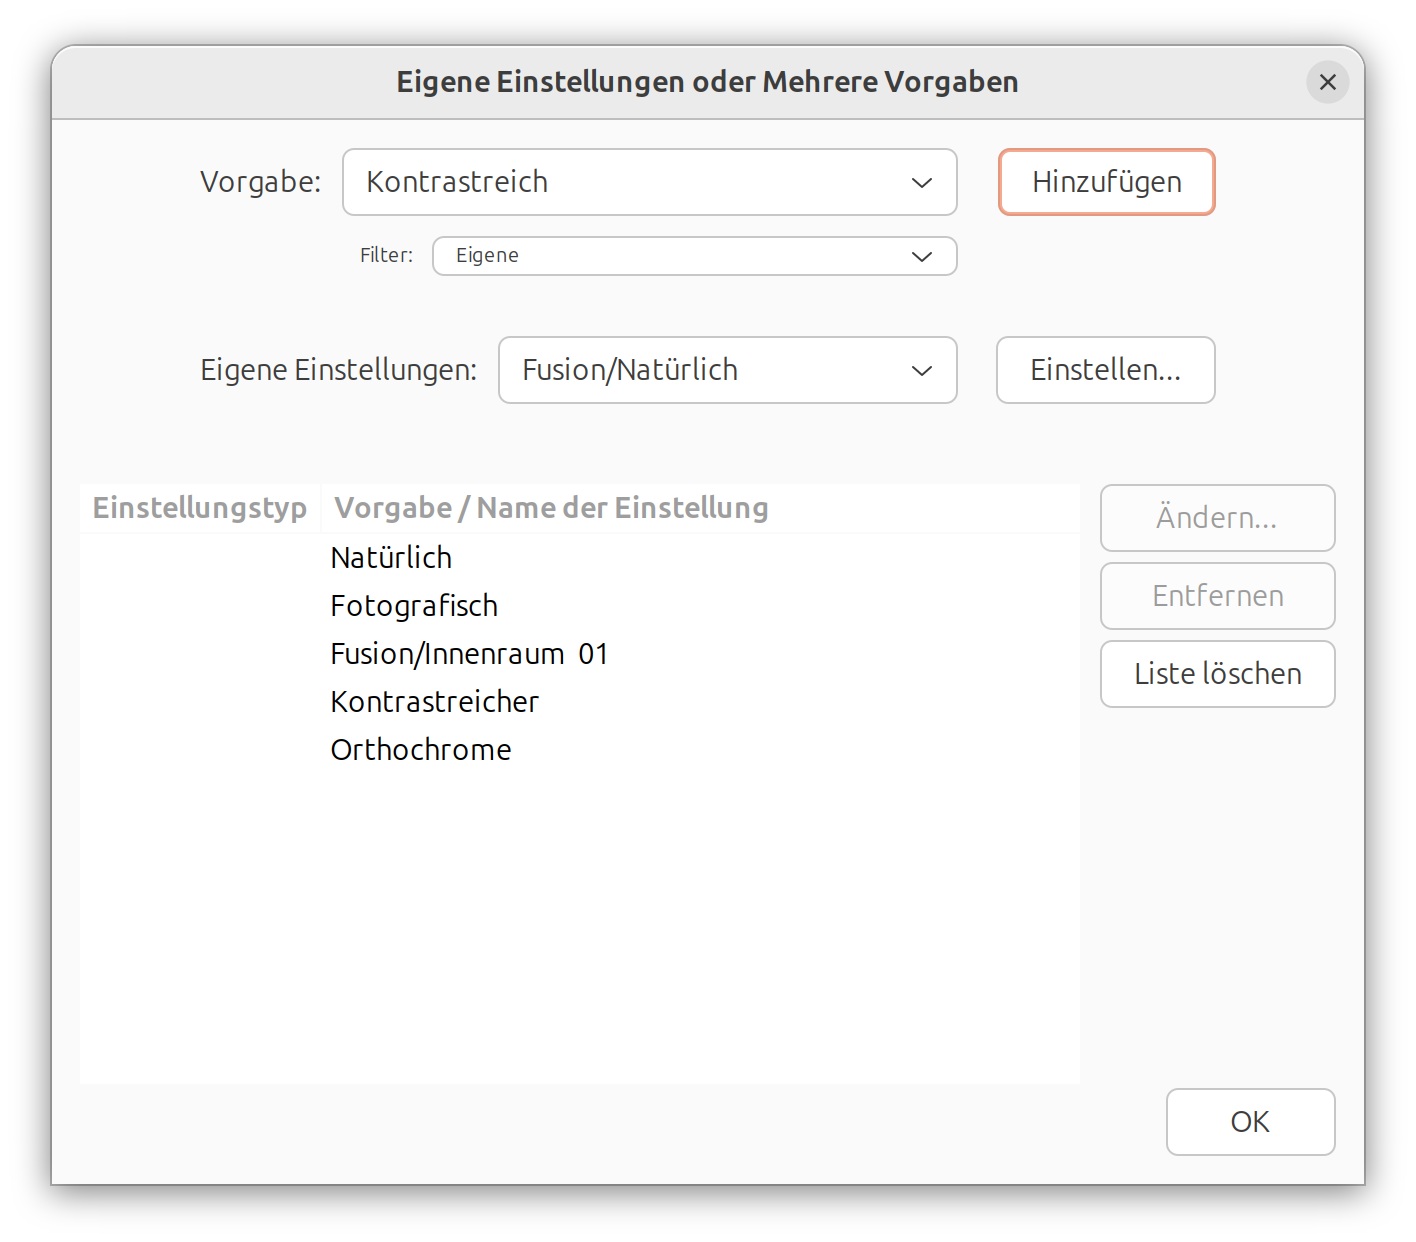Open settings via the Einstellen... button
Image resolution: width=1416 pixels, height=1242 pixels.
pyautogui.click(x=1105, y=370)
